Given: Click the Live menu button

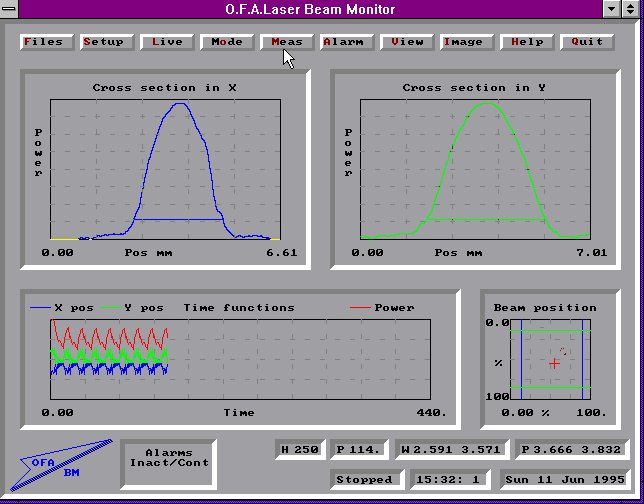Looking at the screenshot, I should click(167, 42).
